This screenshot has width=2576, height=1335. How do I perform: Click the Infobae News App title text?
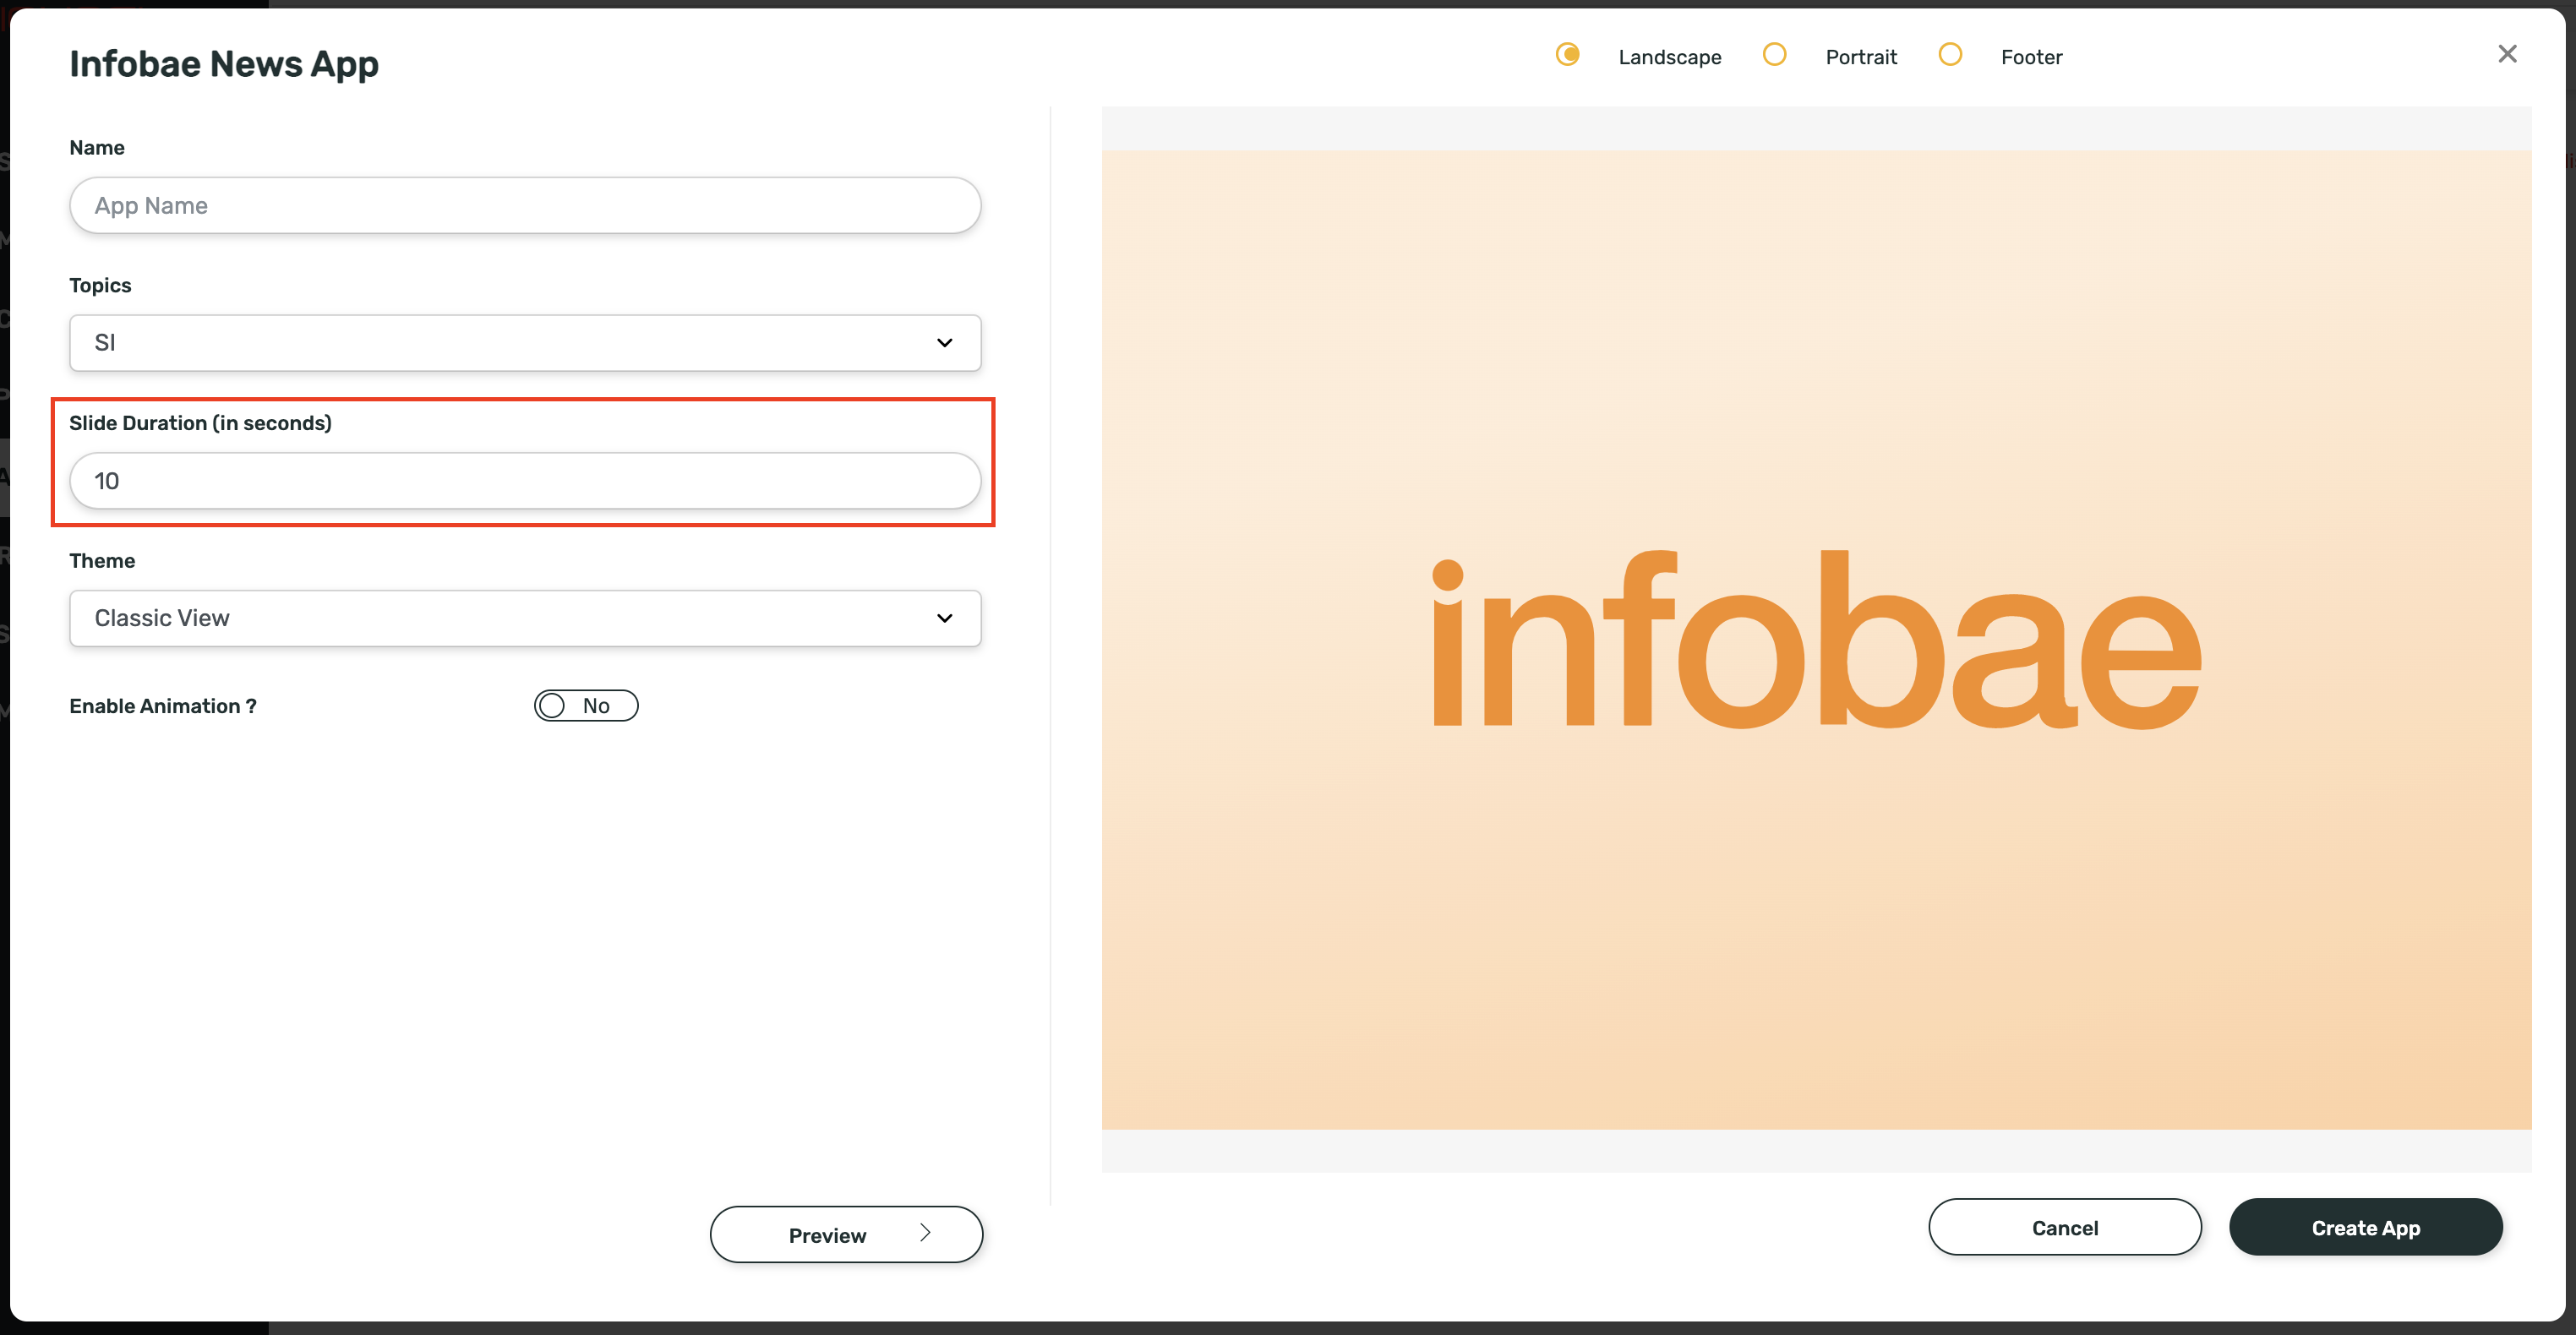click(224, 64)
